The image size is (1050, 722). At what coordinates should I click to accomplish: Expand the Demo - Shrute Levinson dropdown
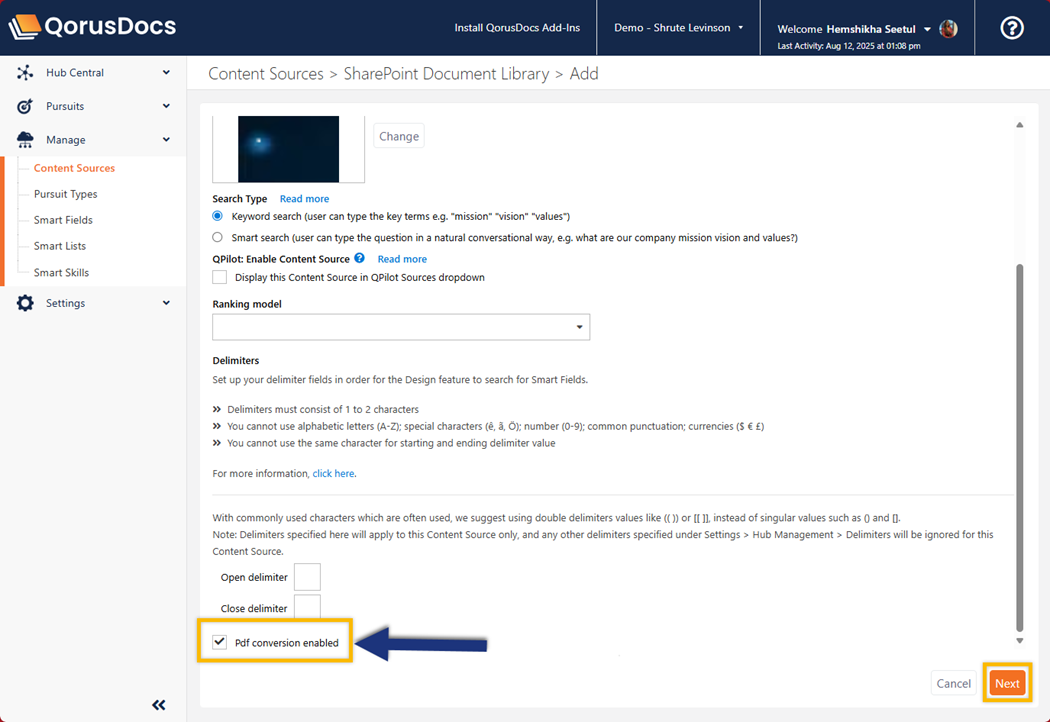tap(678, 28)
